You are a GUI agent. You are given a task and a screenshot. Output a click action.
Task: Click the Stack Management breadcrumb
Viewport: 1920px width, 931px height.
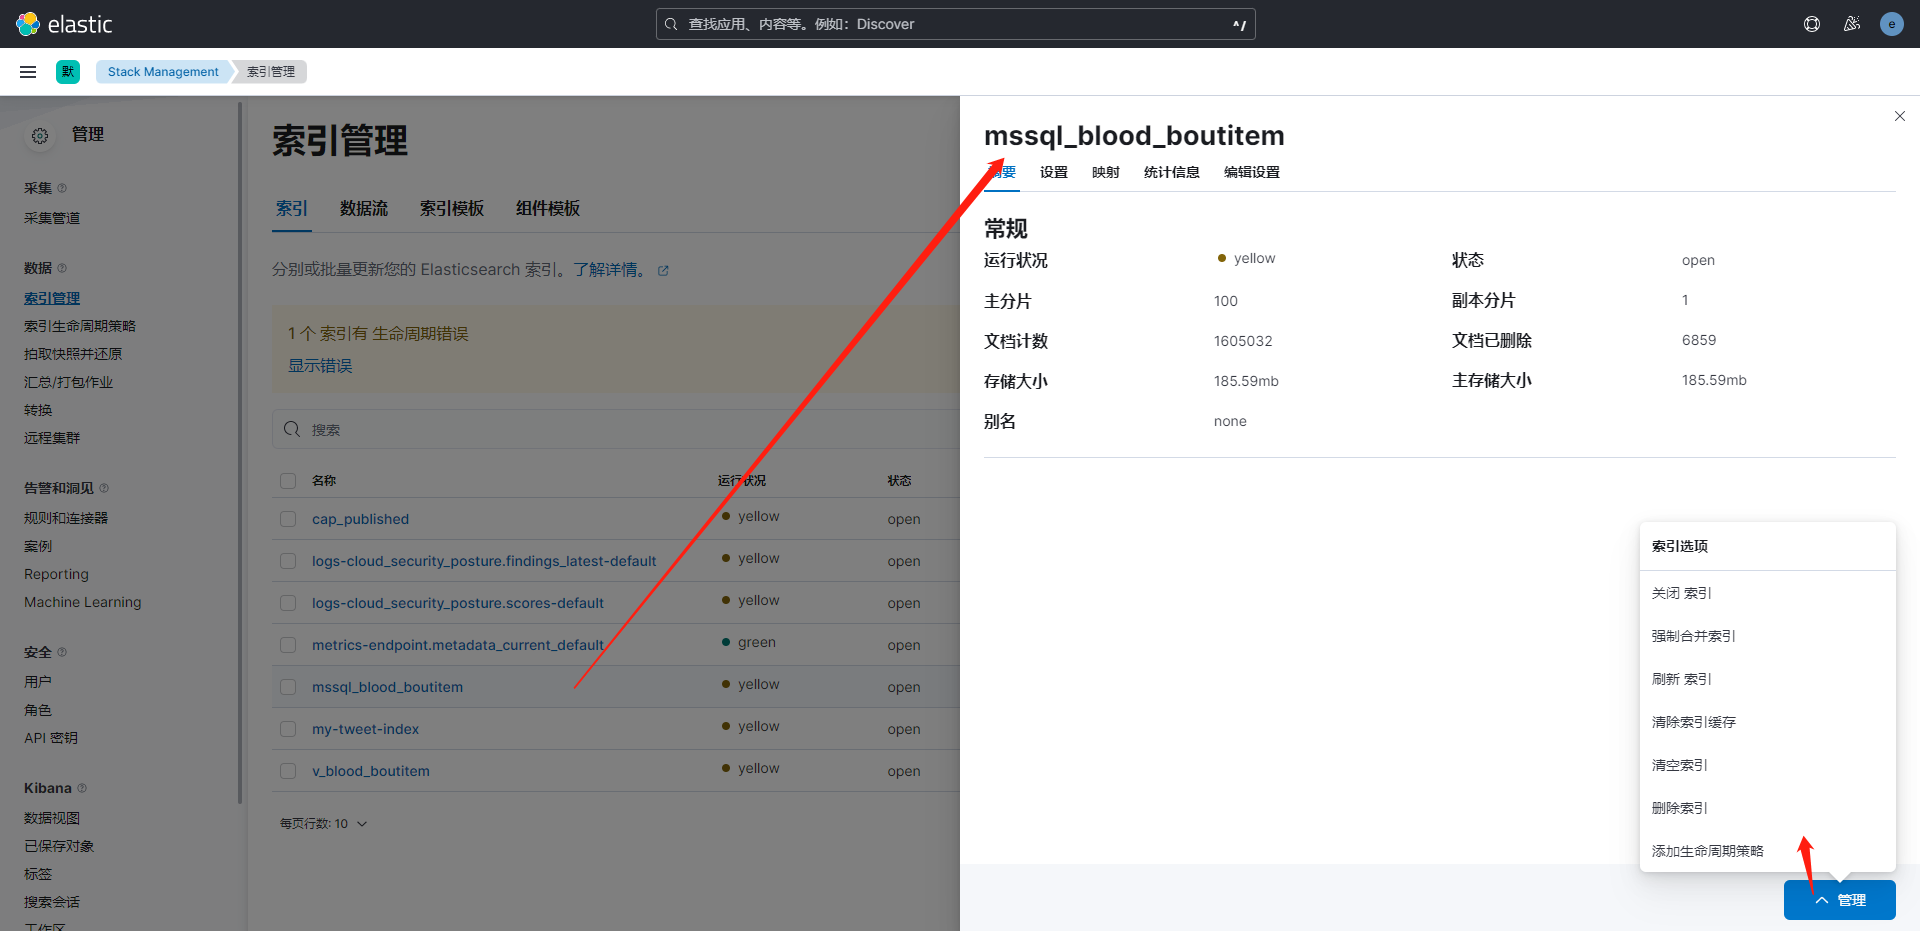(163, 72)
